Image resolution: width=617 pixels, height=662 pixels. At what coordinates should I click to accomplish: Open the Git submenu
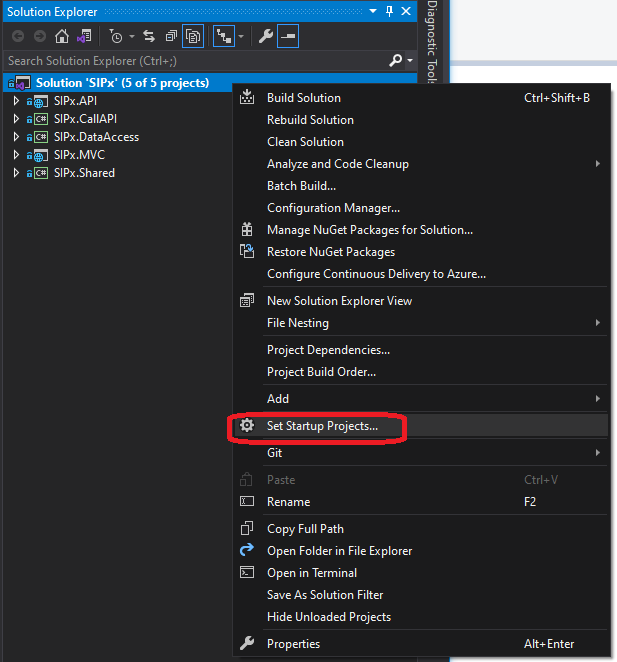421,453
